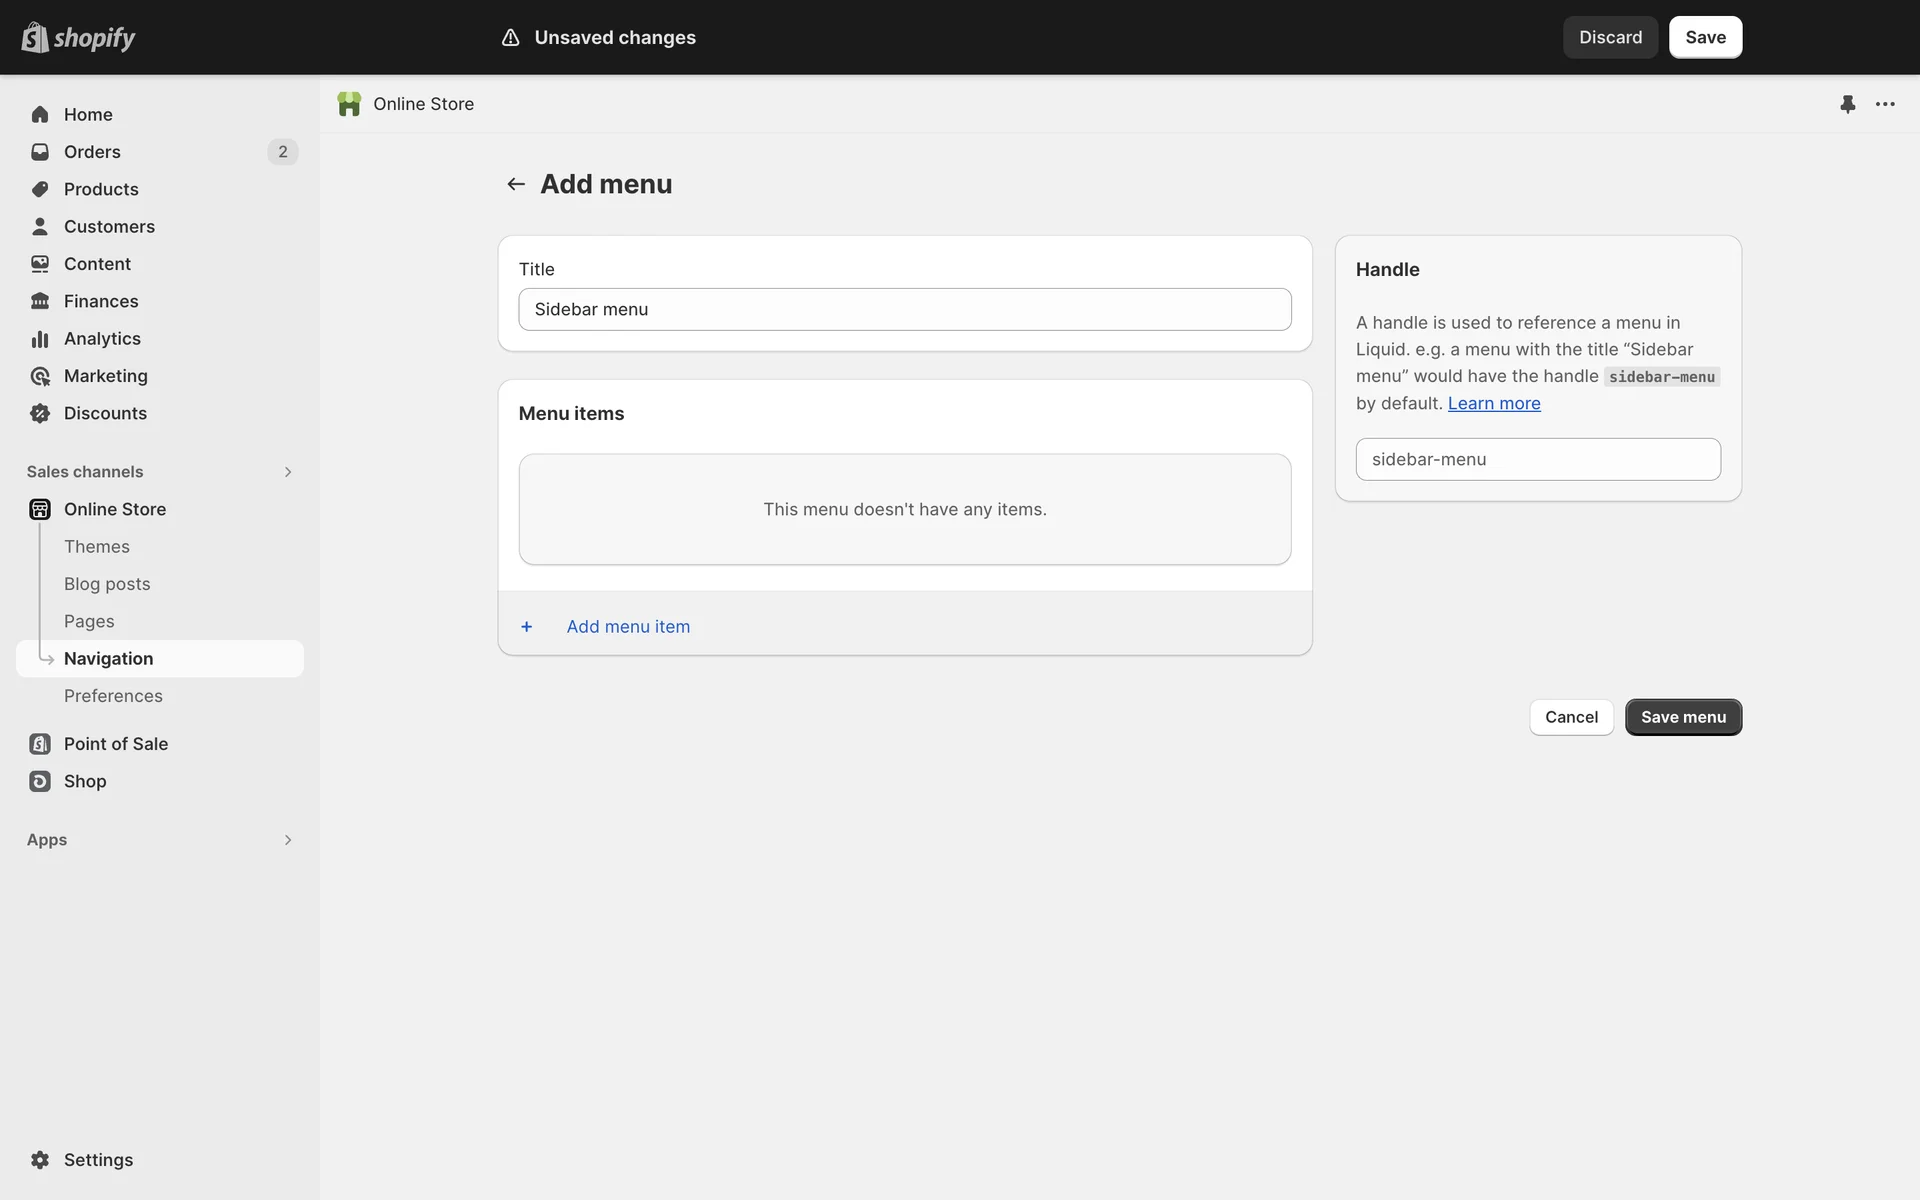Click the Save menu button
1920x1200 pixels.
point(1683,717)
